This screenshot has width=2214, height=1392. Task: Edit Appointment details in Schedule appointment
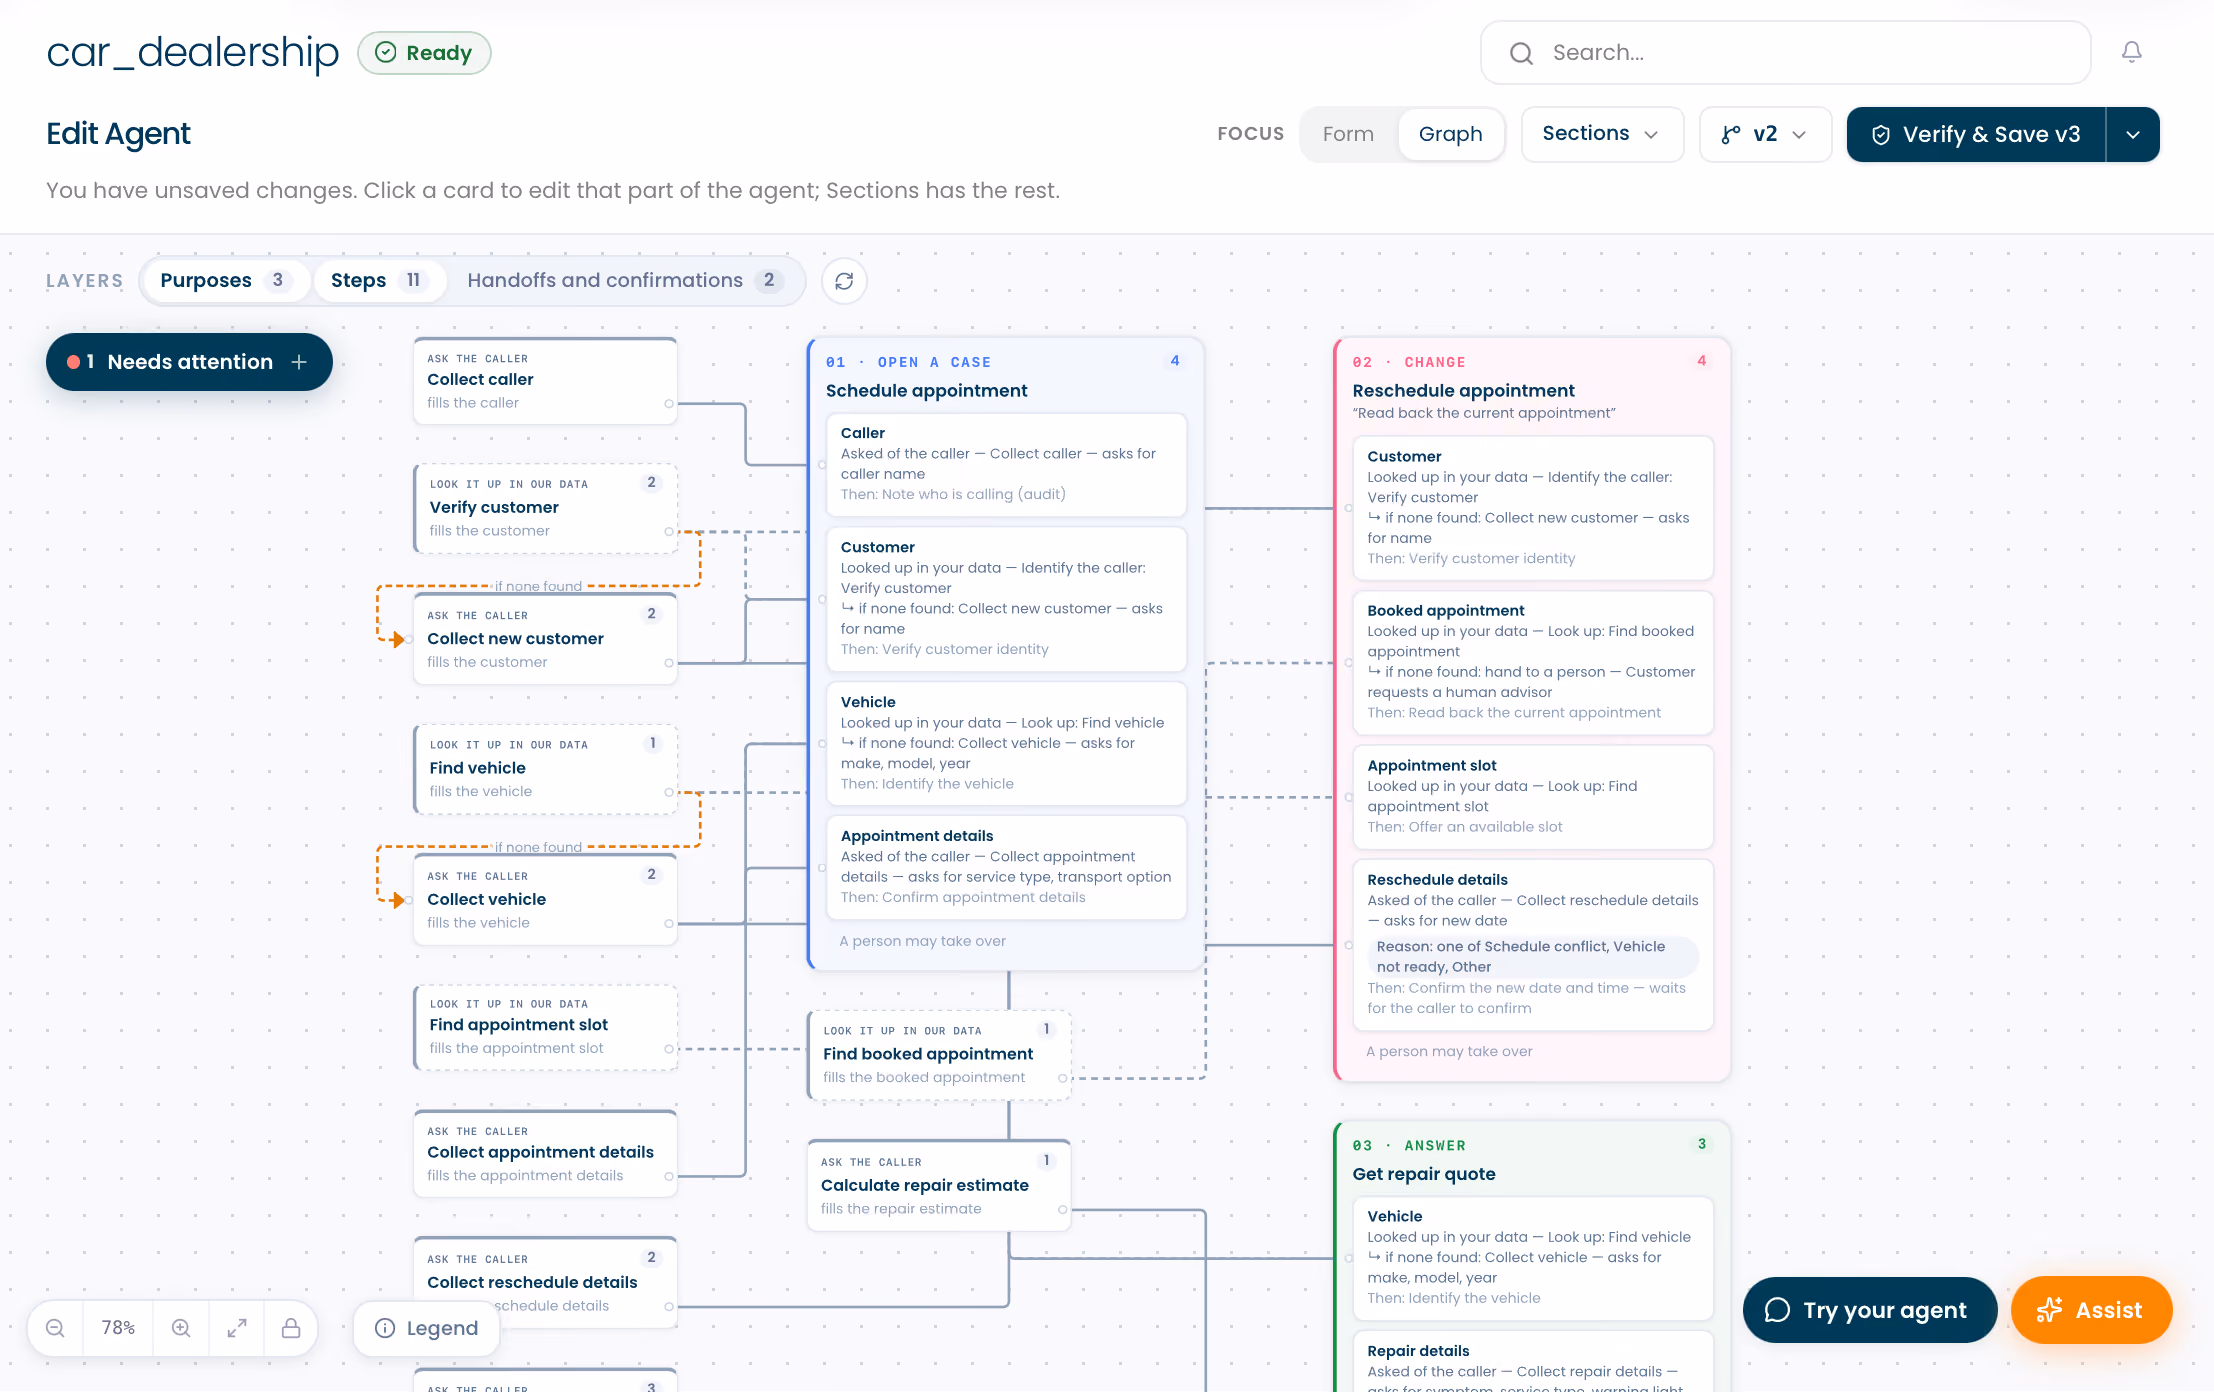click(1006, 867)
